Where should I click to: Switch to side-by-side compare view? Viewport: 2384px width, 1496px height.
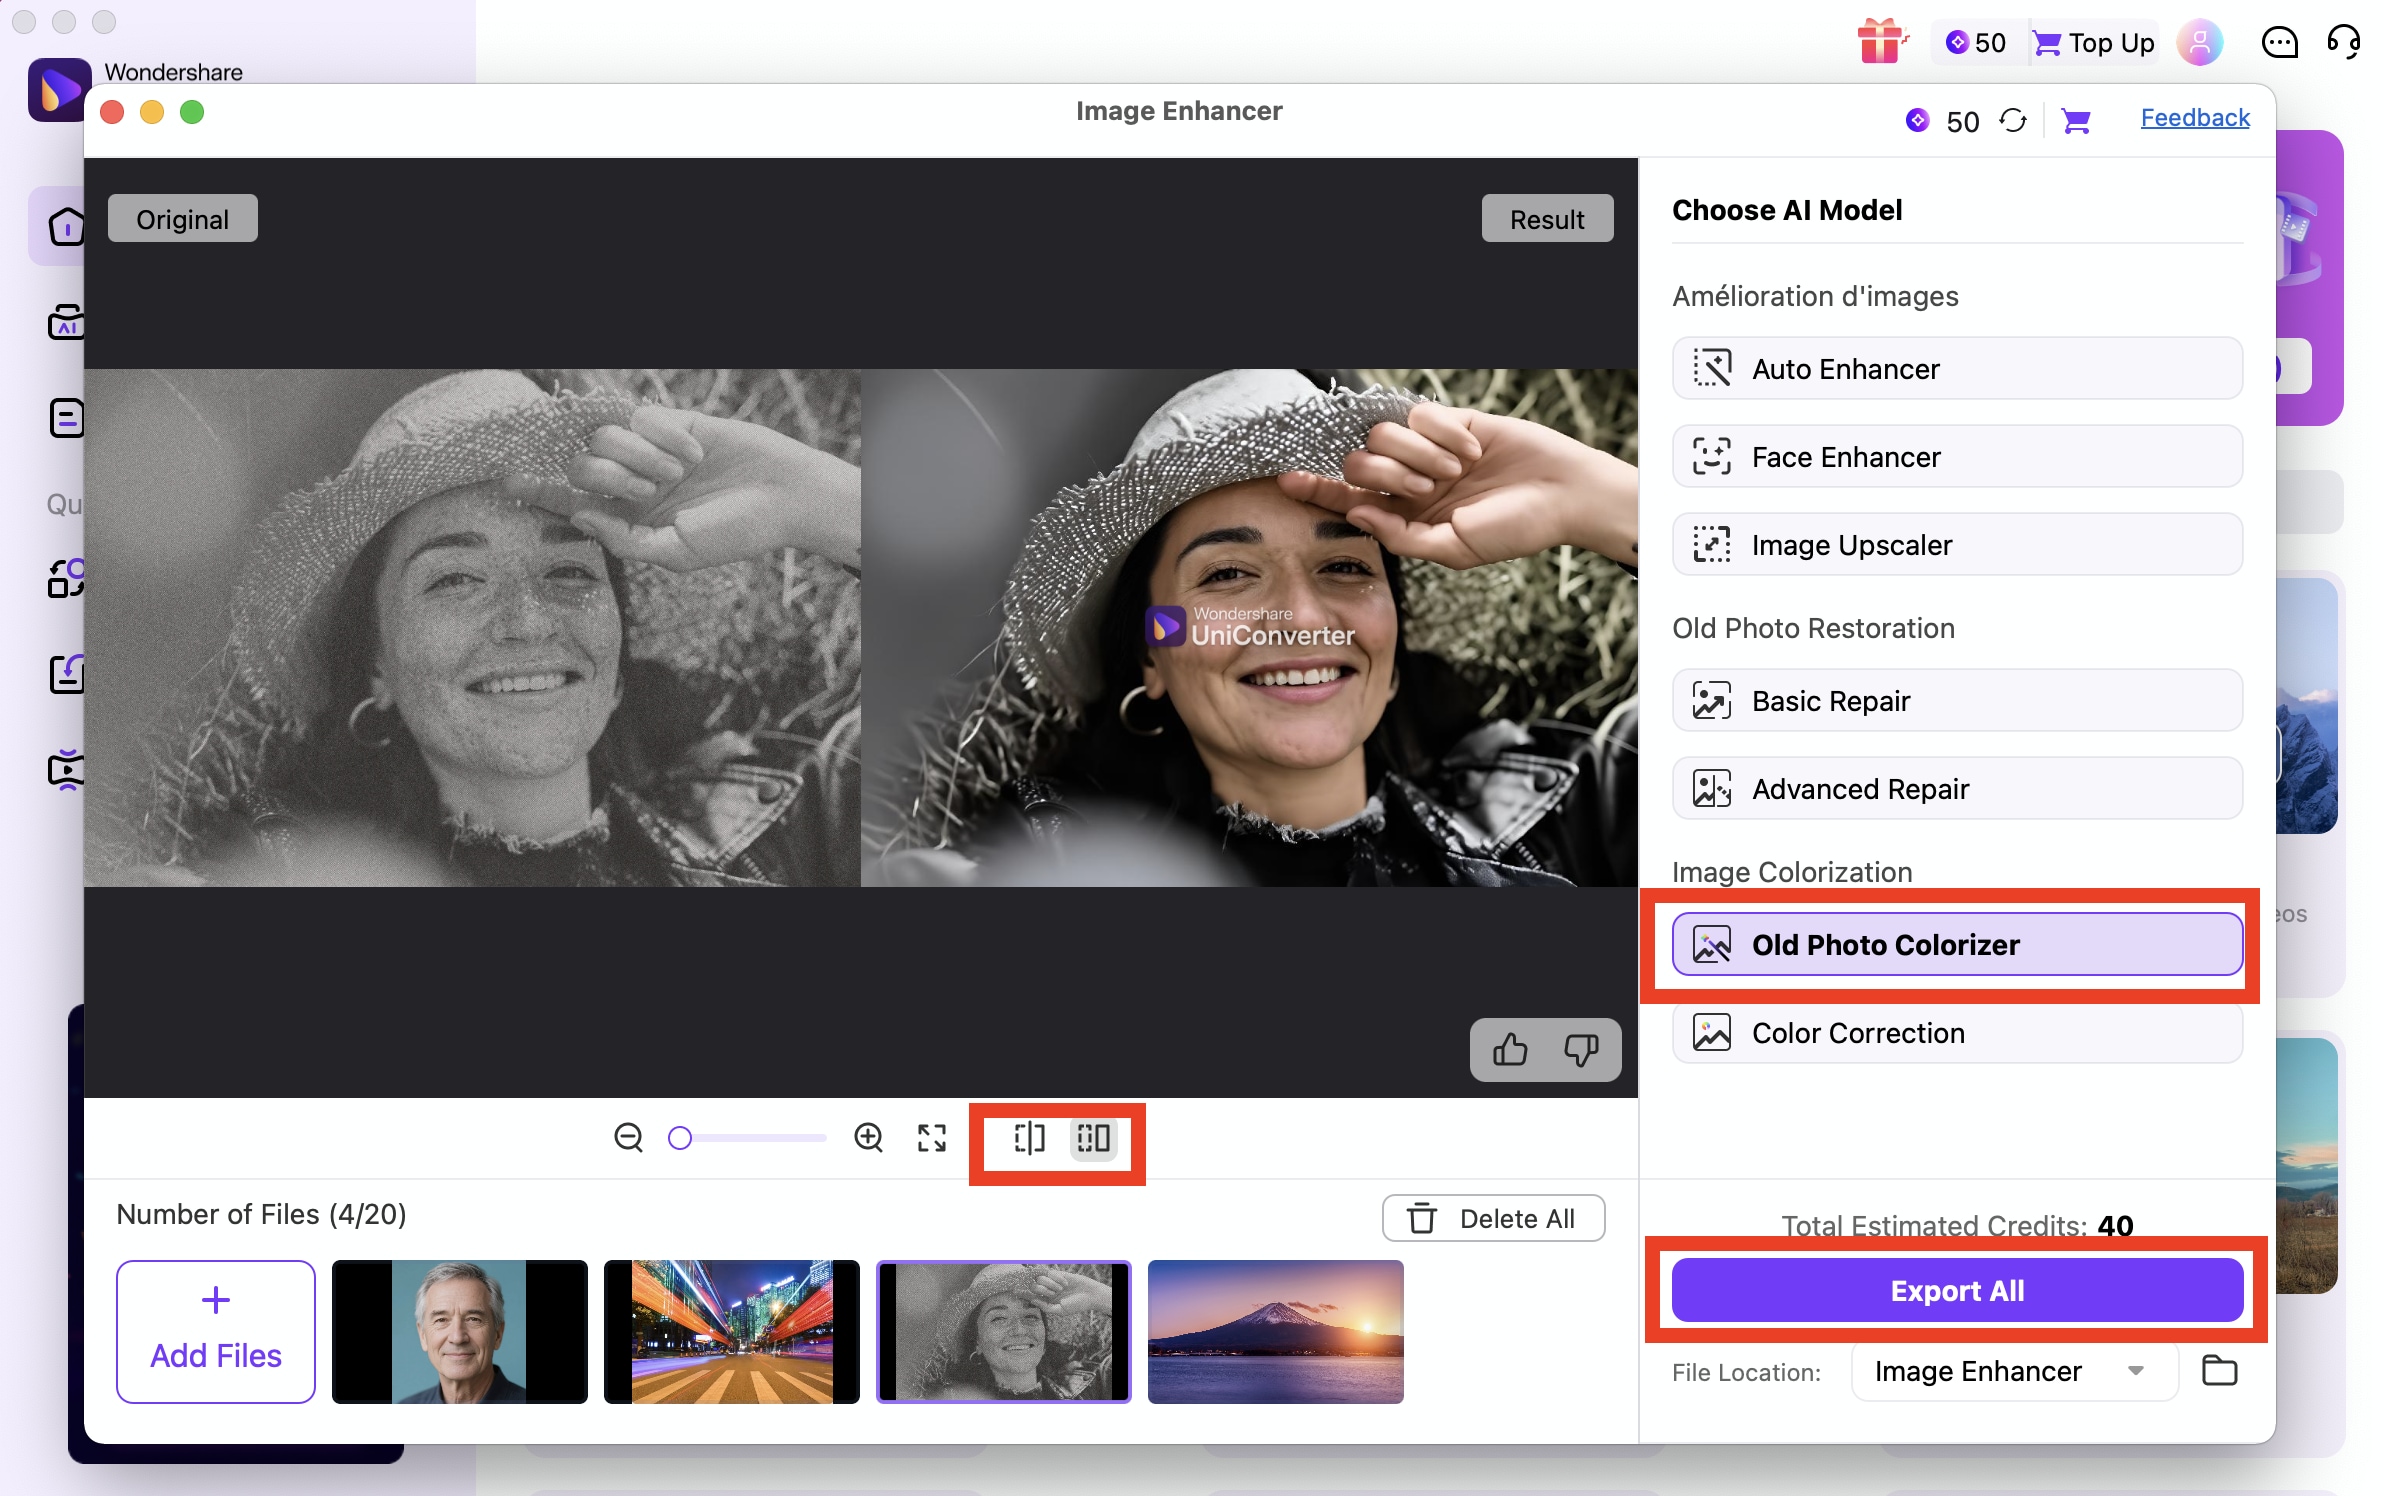point(1093,1138)
